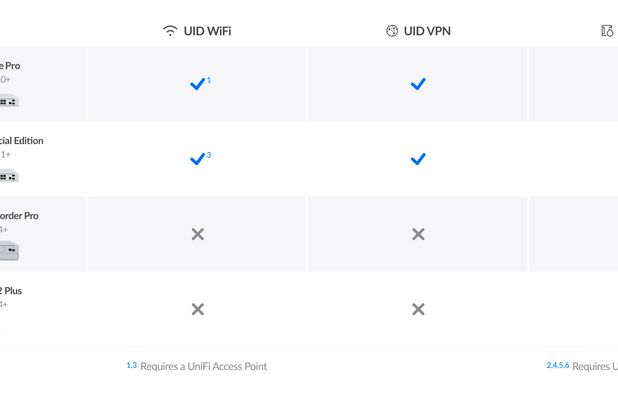
Task: Click the Special Edition device image
Action: tap(9, 177)
